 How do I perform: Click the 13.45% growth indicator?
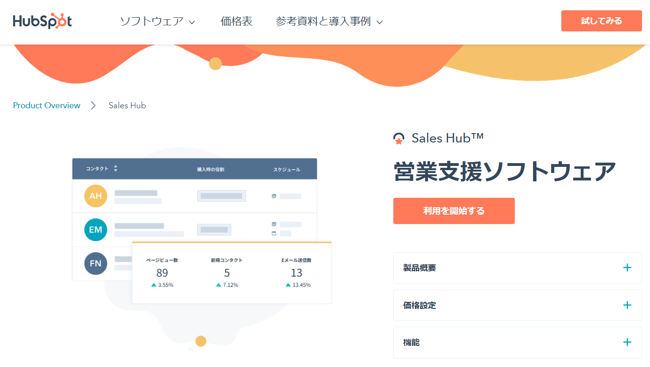[x=298, y=285]
